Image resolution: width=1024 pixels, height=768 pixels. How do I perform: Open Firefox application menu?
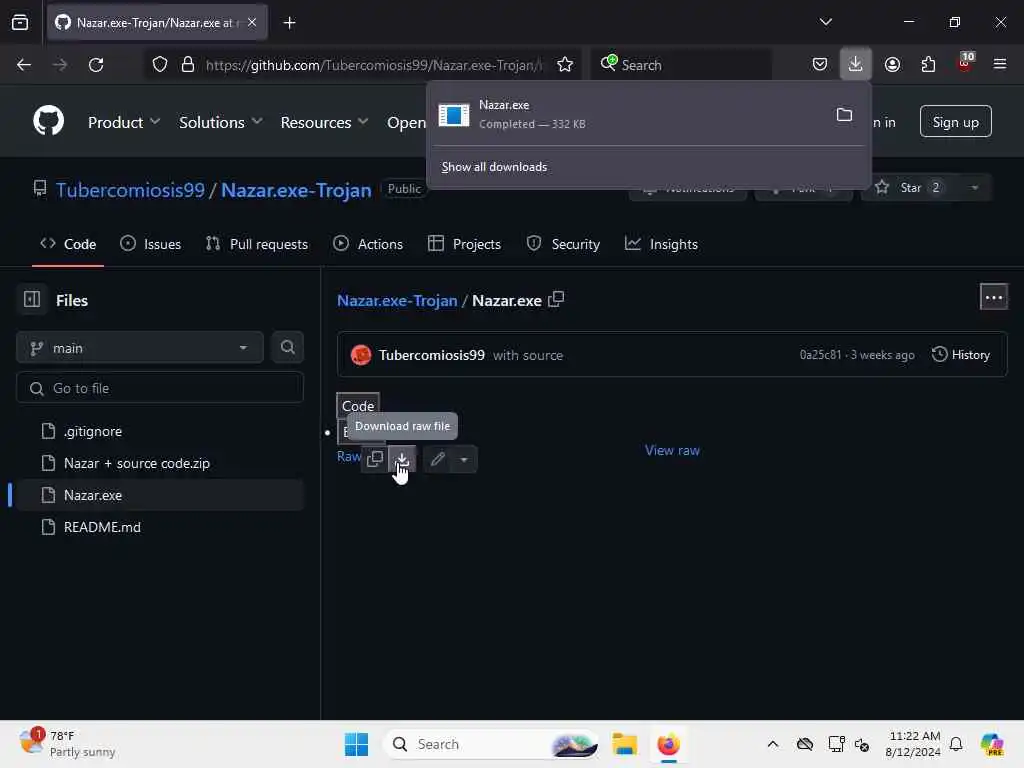[999, 64]
